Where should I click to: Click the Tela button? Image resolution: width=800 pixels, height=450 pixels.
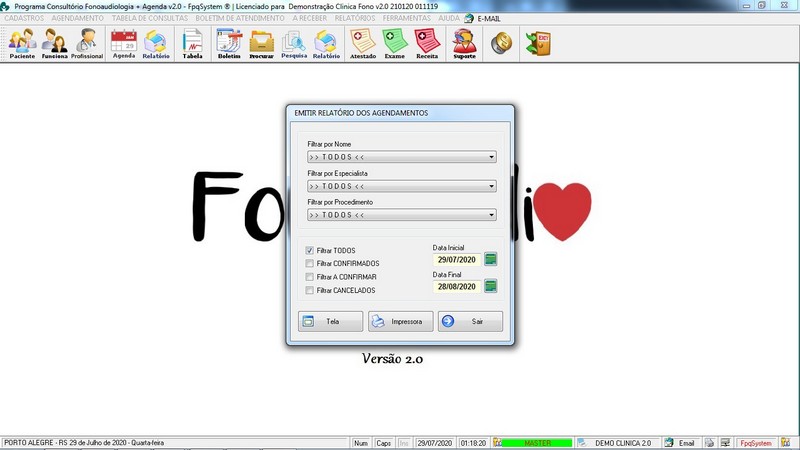point(331,321)
